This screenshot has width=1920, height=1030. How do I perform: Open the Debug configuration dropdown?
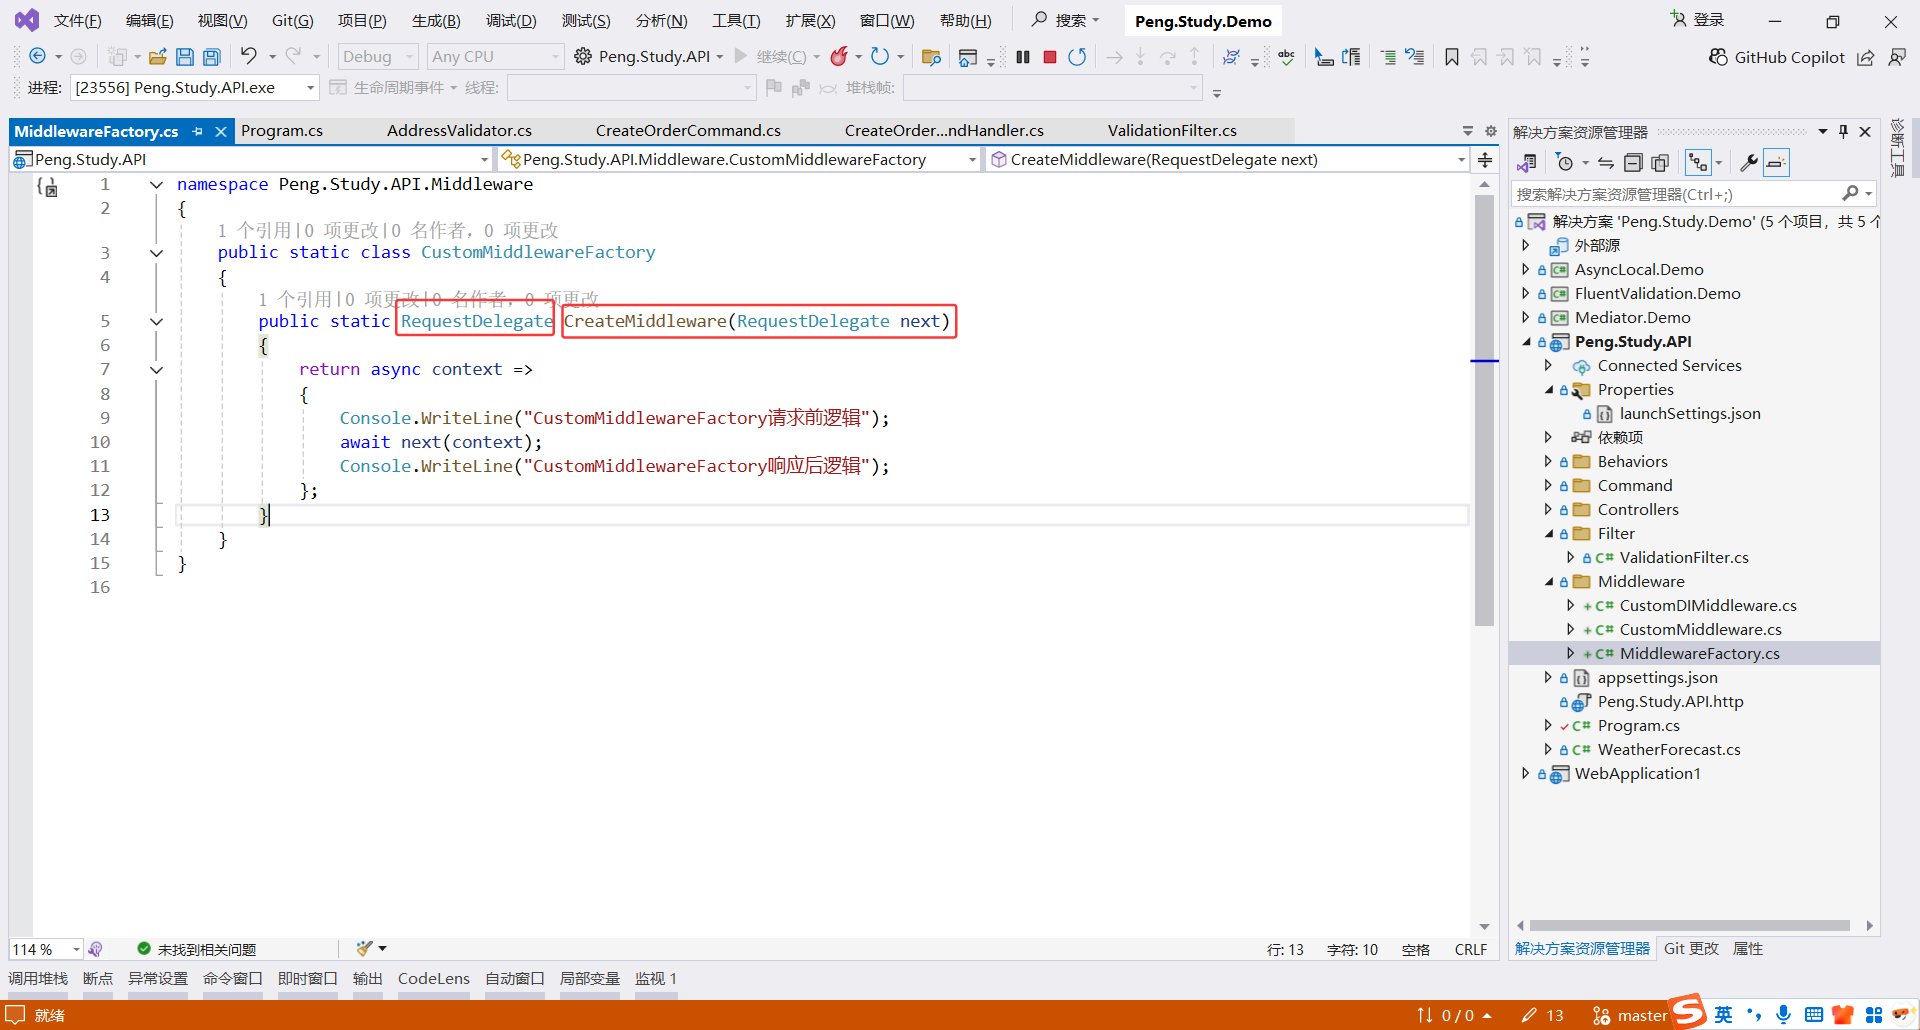[x=377, y=57]
